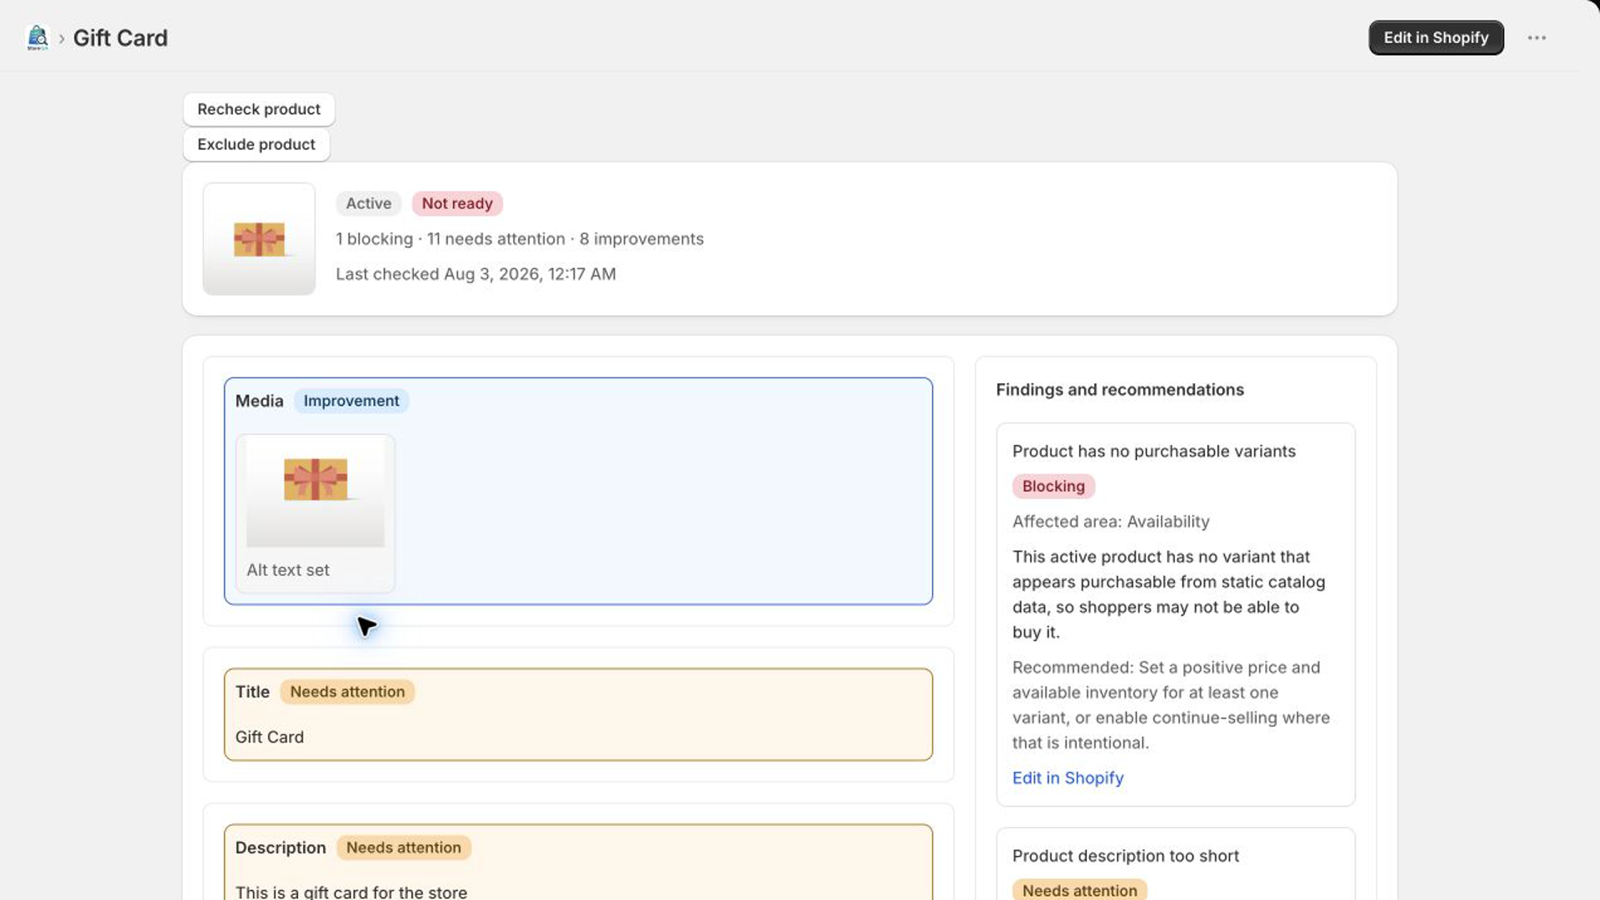Click the Gift Card page heading
Image resolution: width=1600 pixels, height=900 pixels.
pyautogui.click(x=120, y=38)
